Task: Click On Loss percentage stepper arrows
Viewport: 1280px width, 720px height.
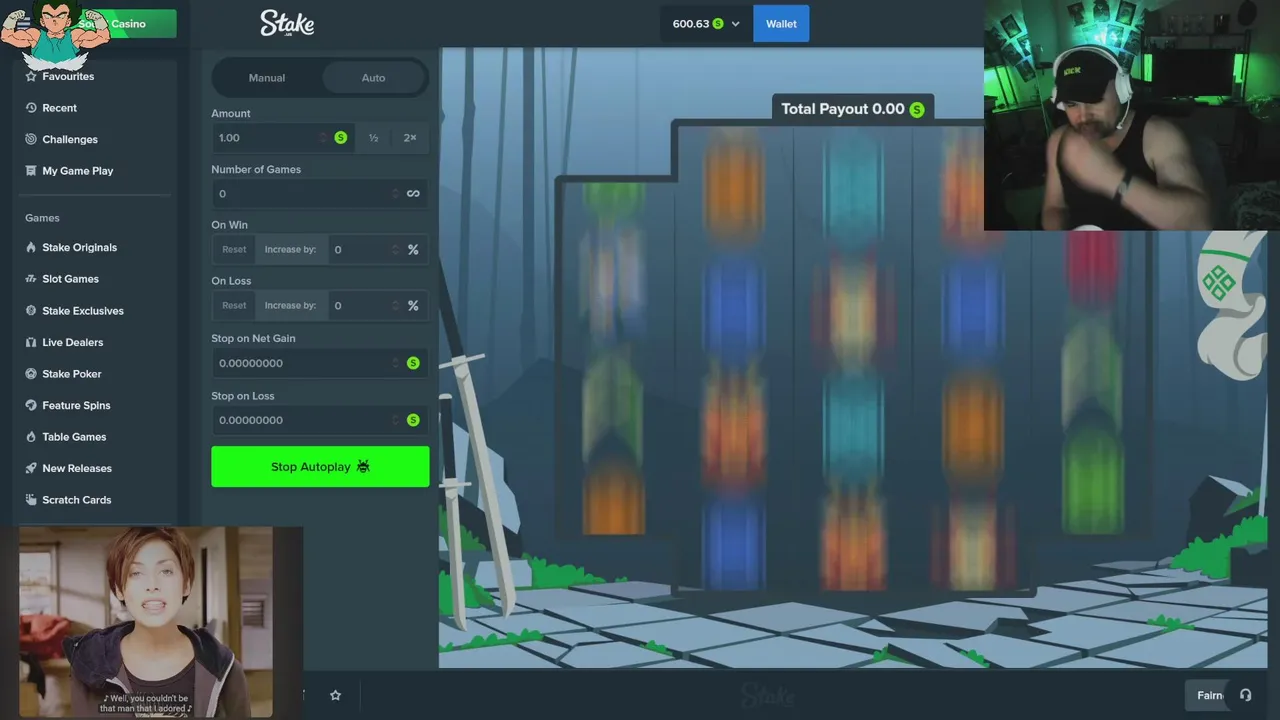Action: coord(395,306)
